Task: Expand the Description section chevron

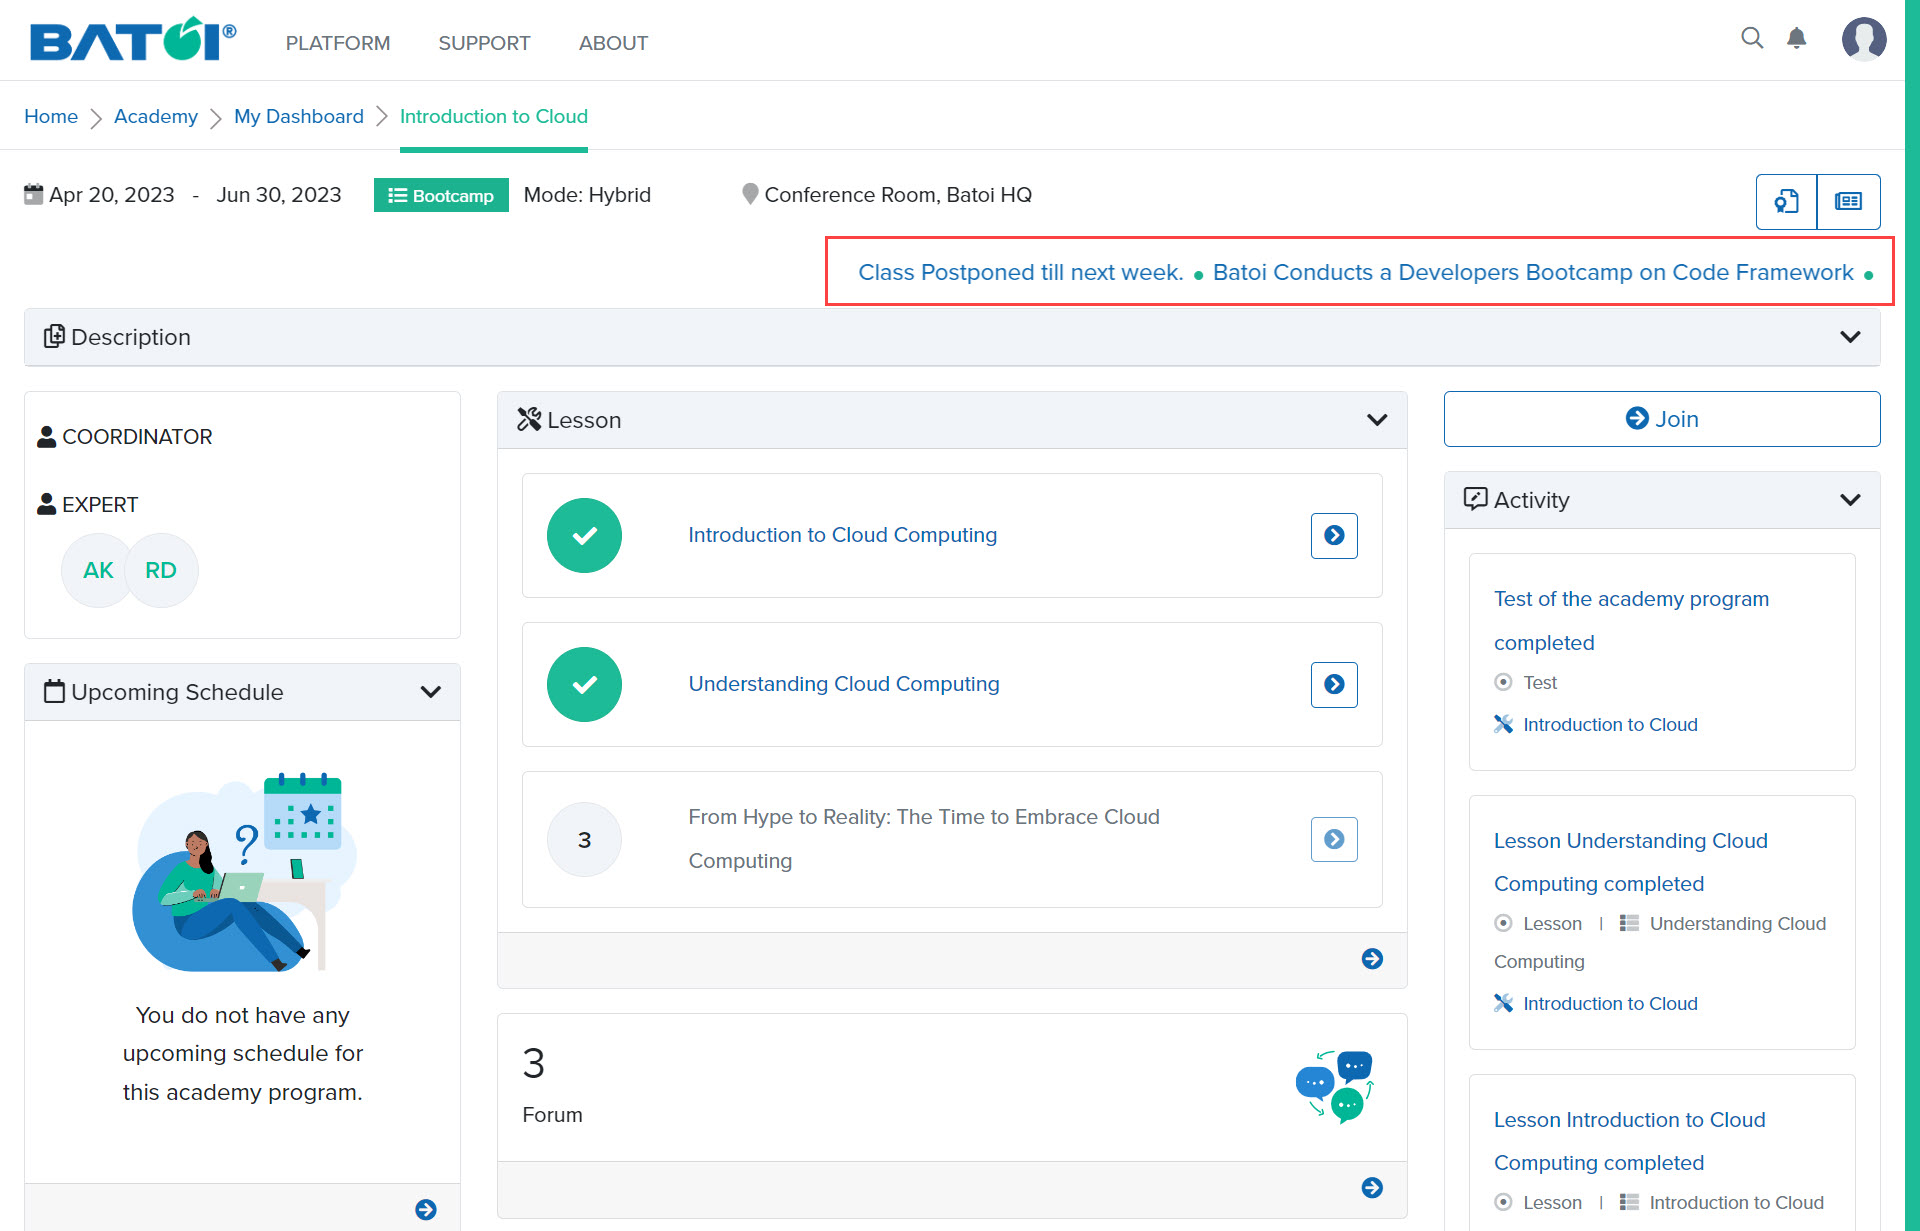Action: pyautogui.click(x=1850, y=337)
